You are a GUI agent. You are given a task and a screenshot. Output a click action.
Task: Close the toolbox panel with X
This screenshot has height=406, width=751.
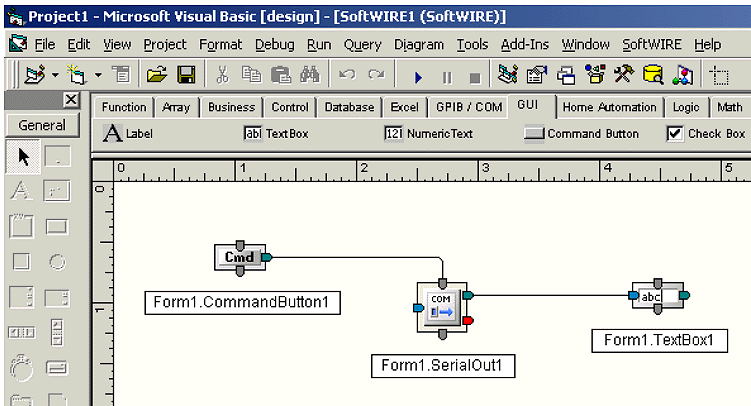pyautogui.click(x=71, y=100)
